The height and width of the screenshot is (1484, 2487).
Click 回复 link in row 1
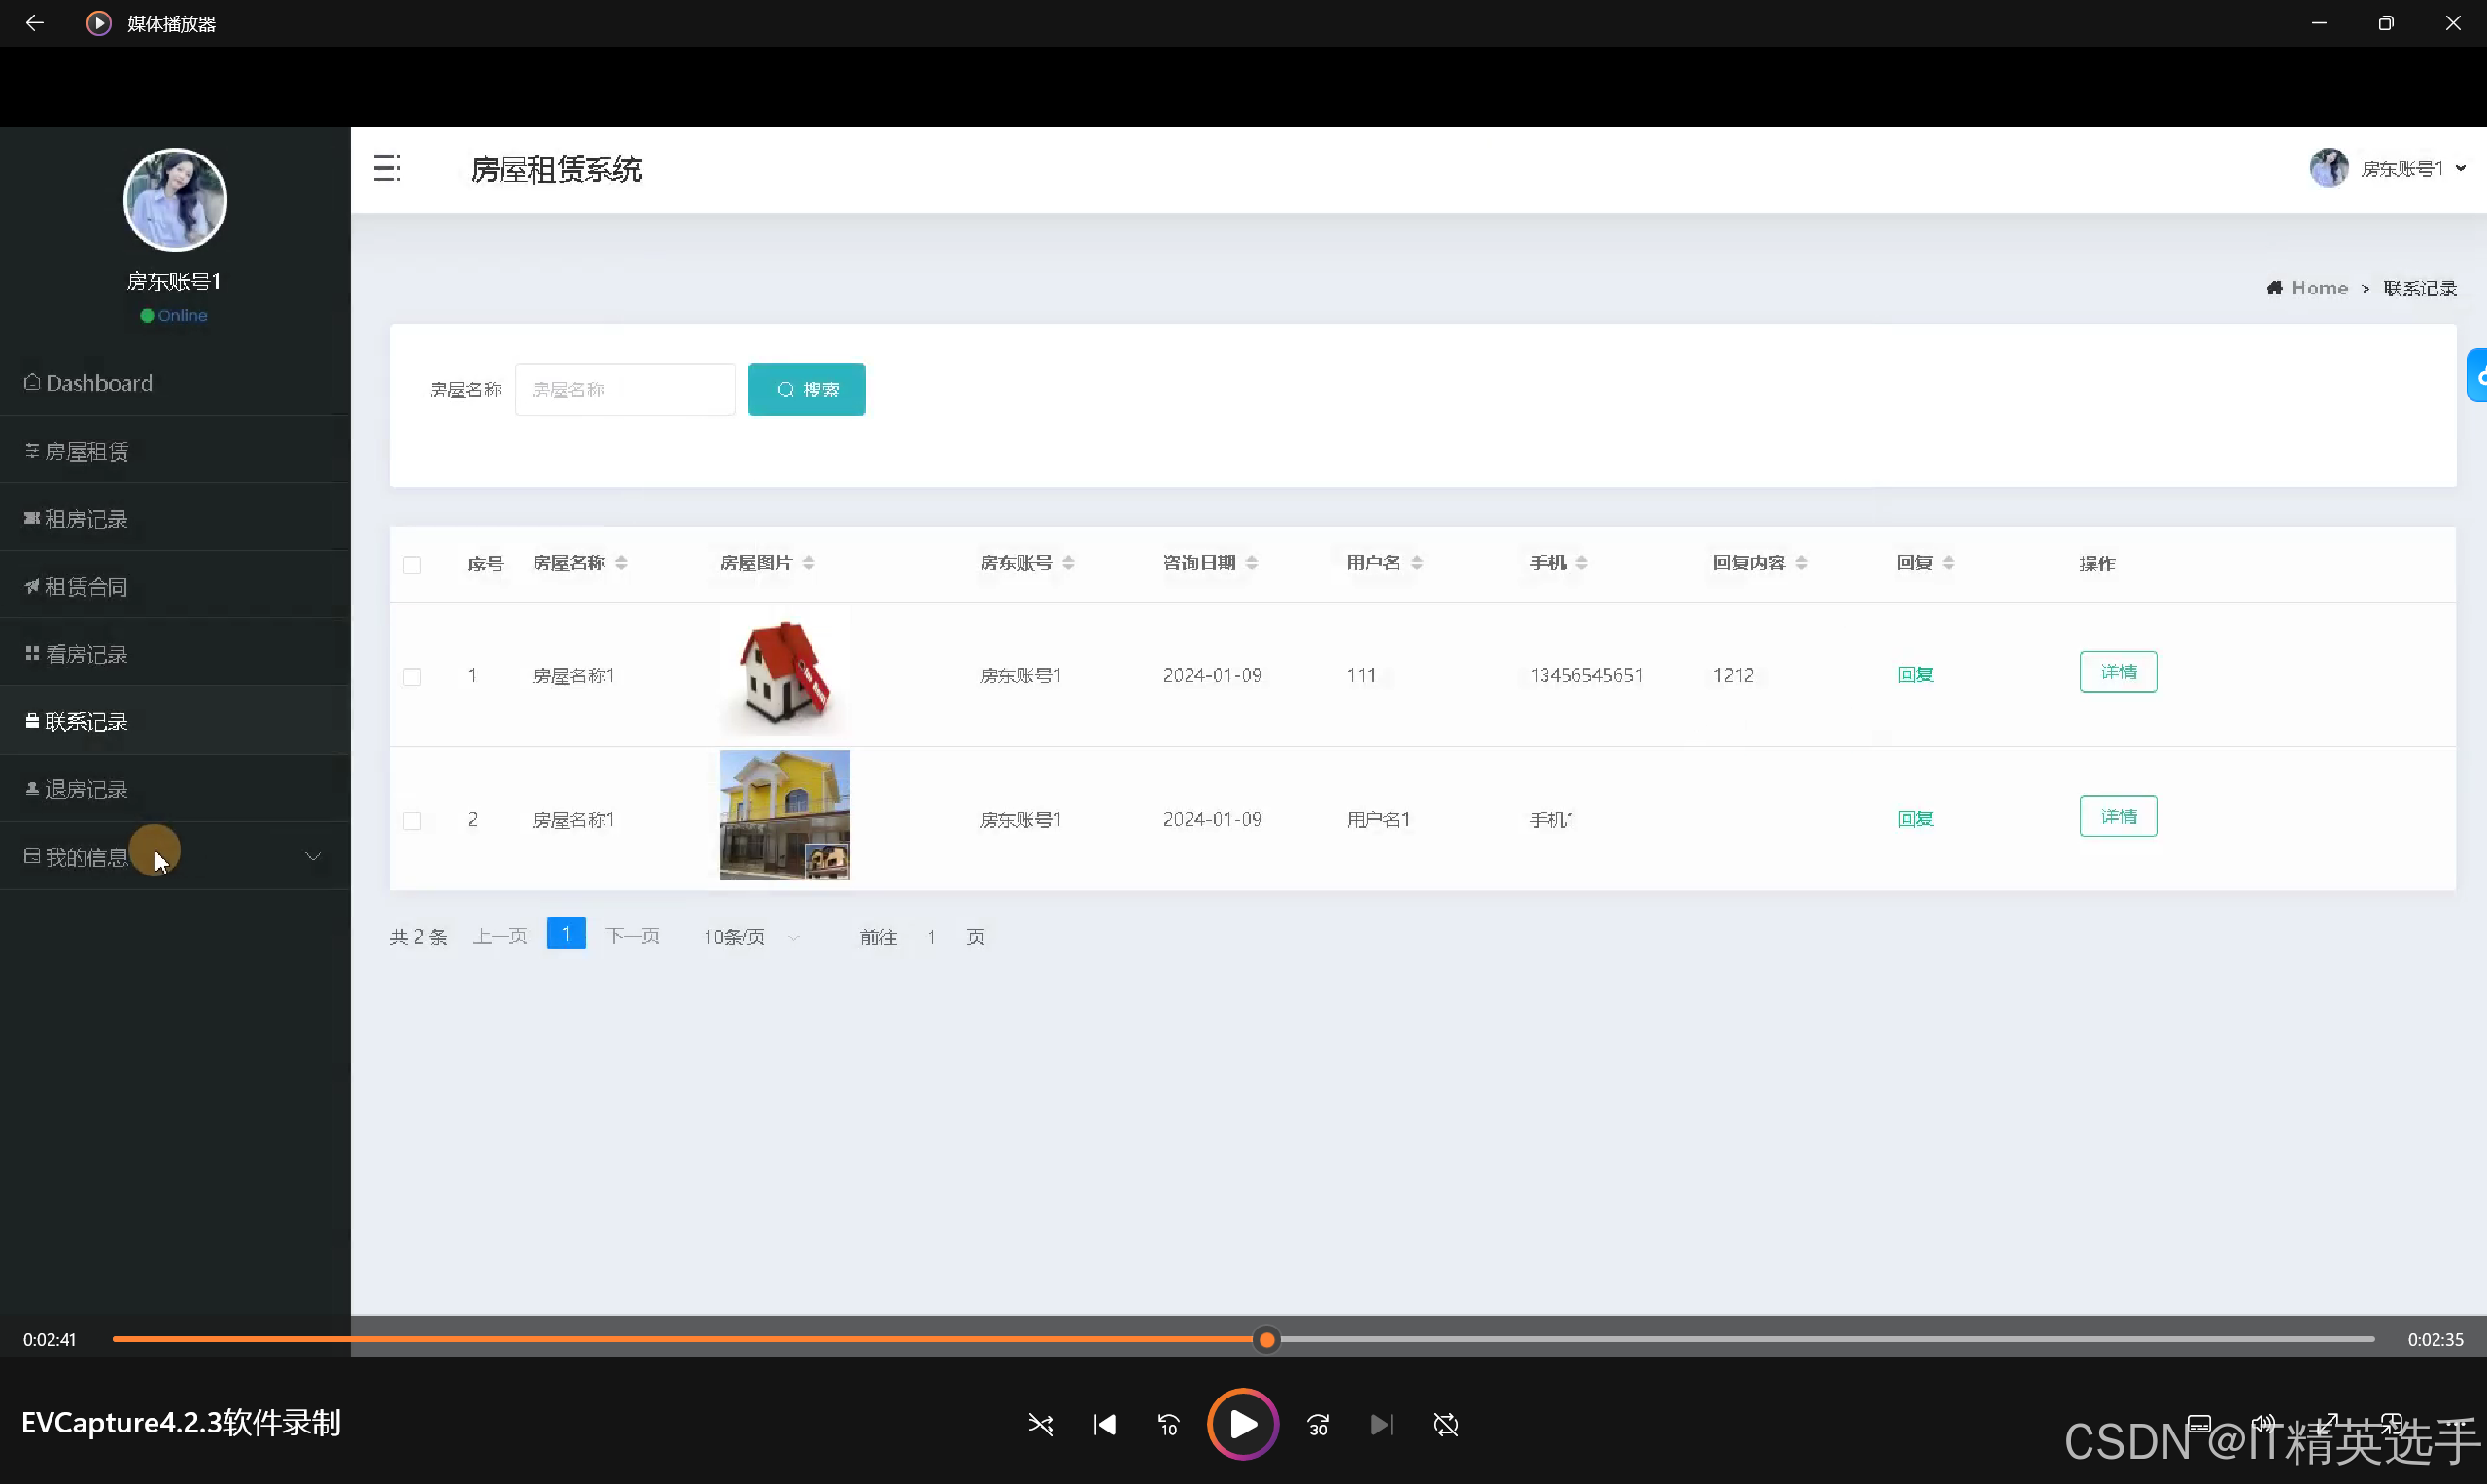click(1915, 675)
